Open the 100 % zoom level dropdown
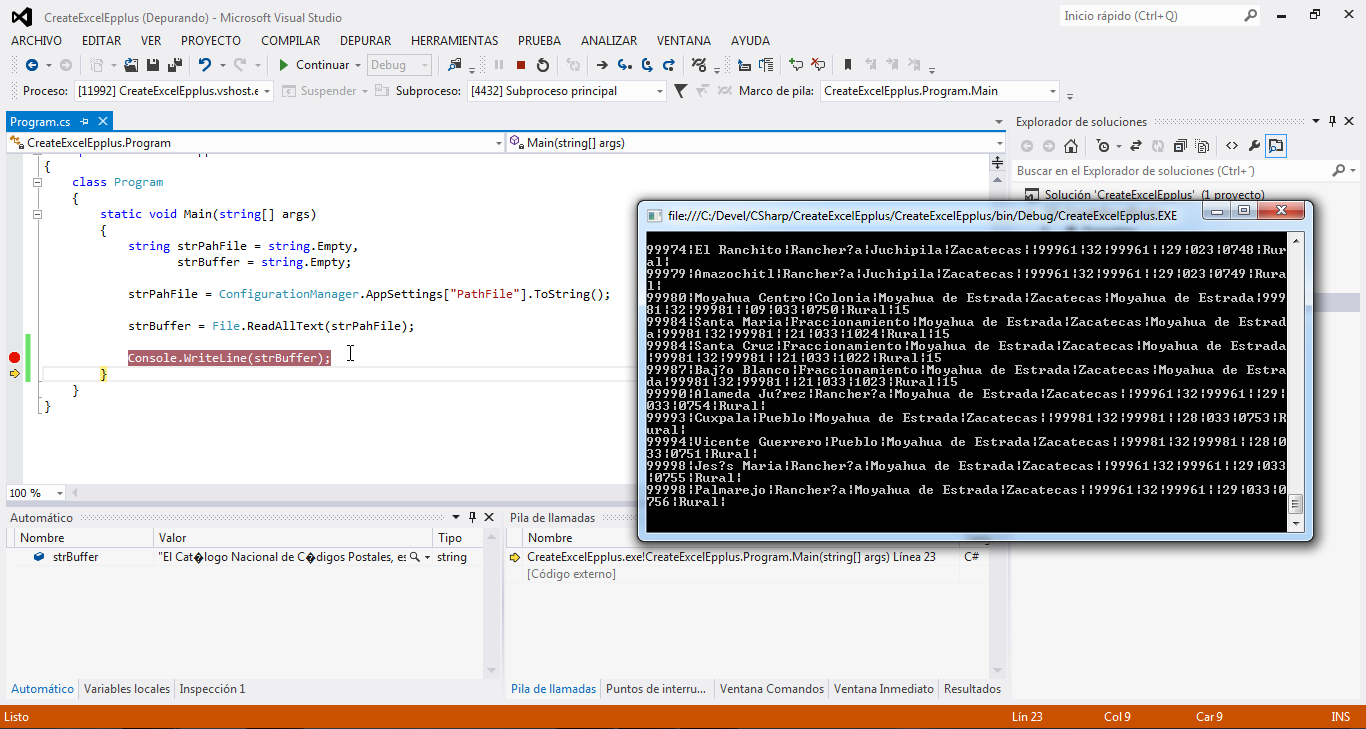1366x729 pixels. click(59, 493)
